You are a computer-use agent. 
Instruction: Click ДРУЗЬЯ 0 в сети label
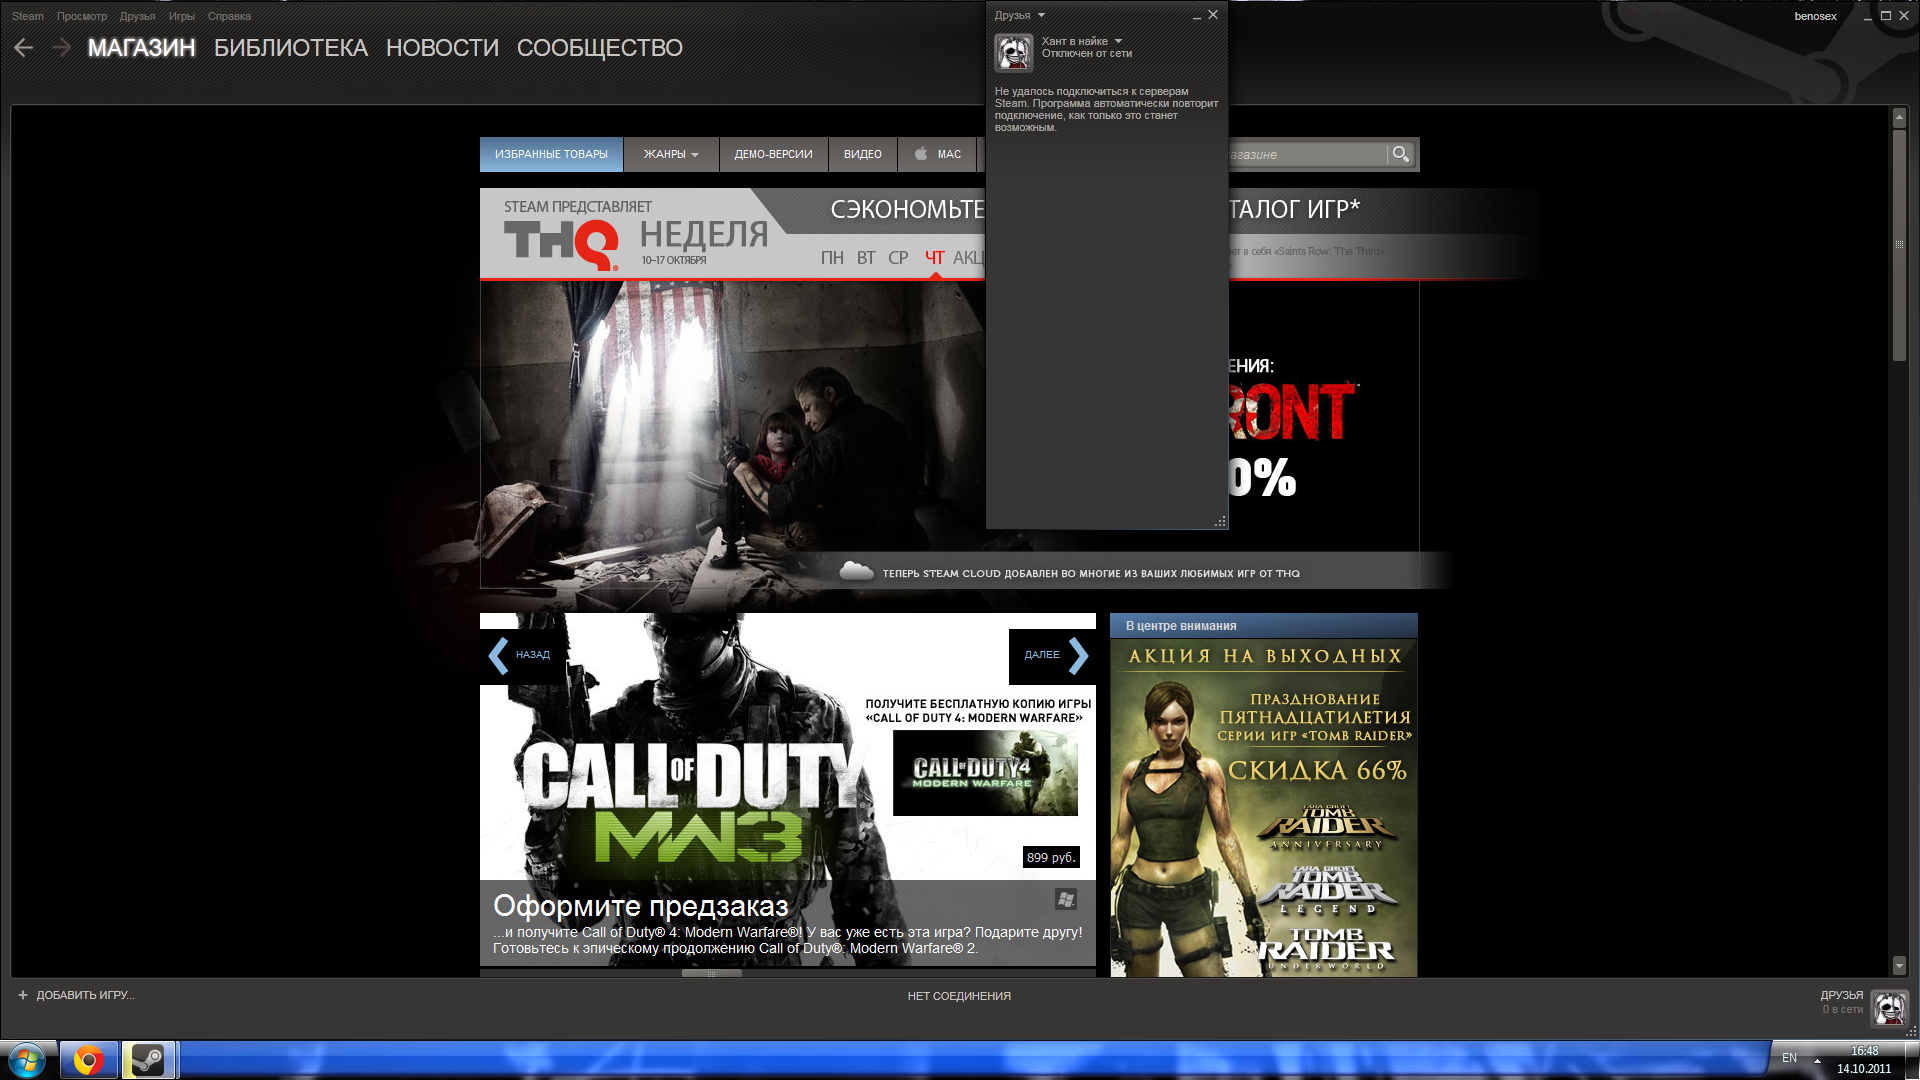(x=1842, y=1002)
